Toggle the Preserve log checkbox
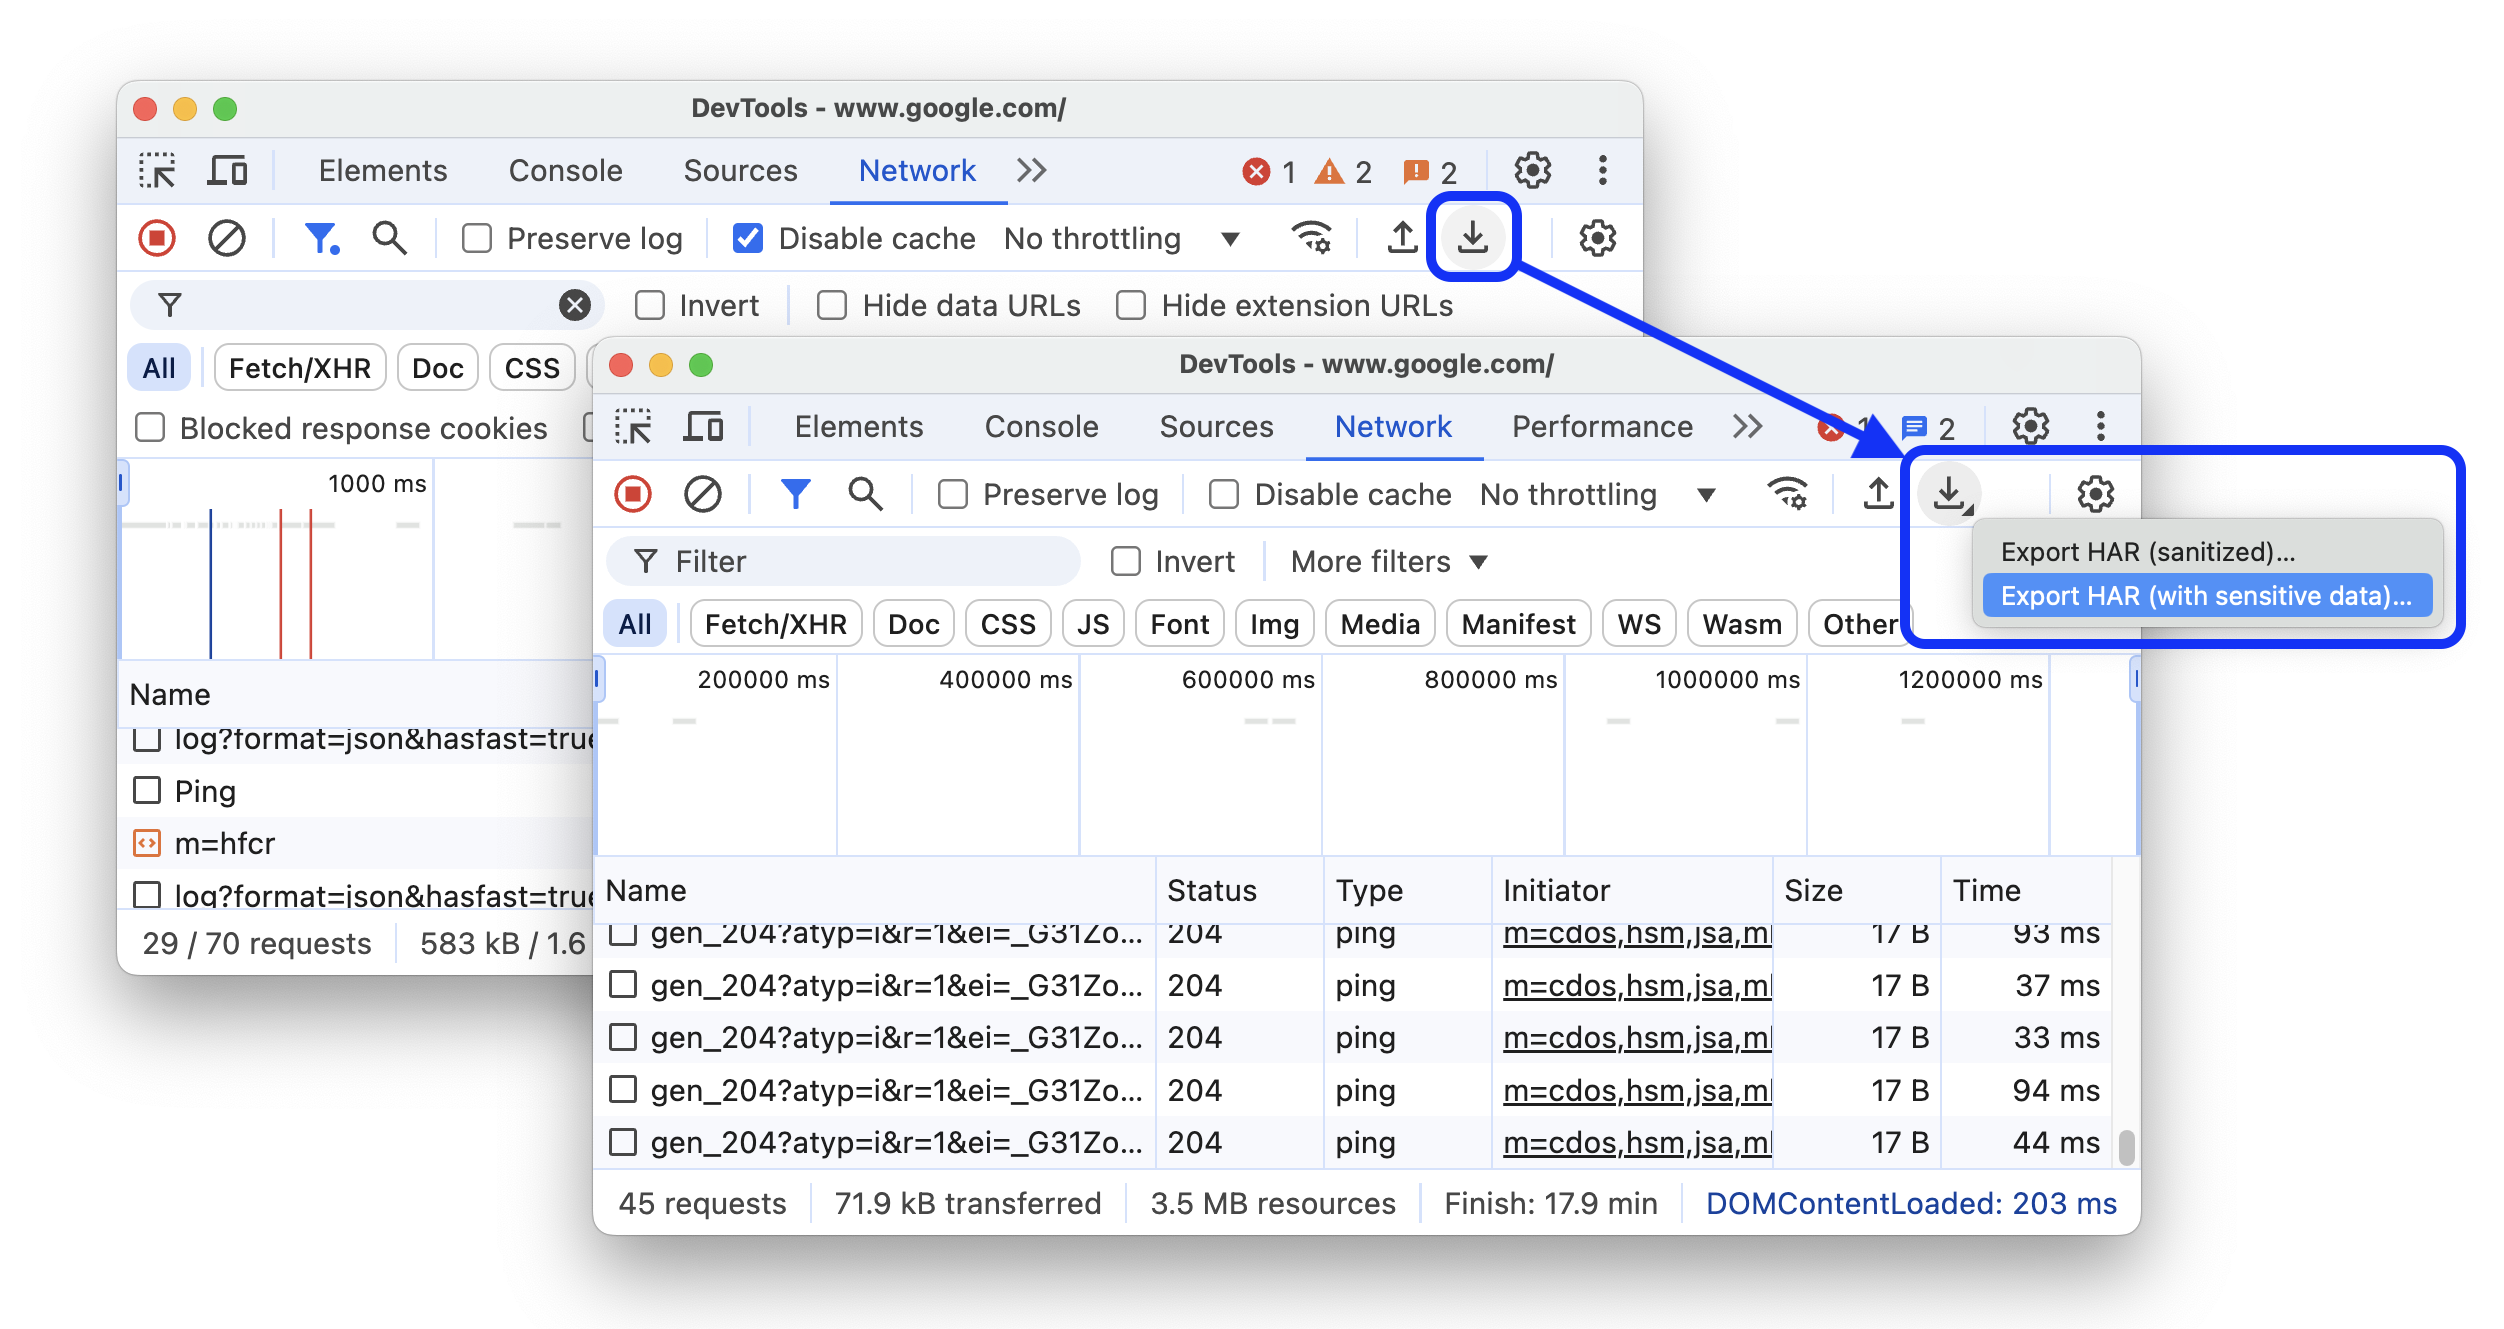The height and width of the screenshot is (1329, 2504). click(954, 495)
